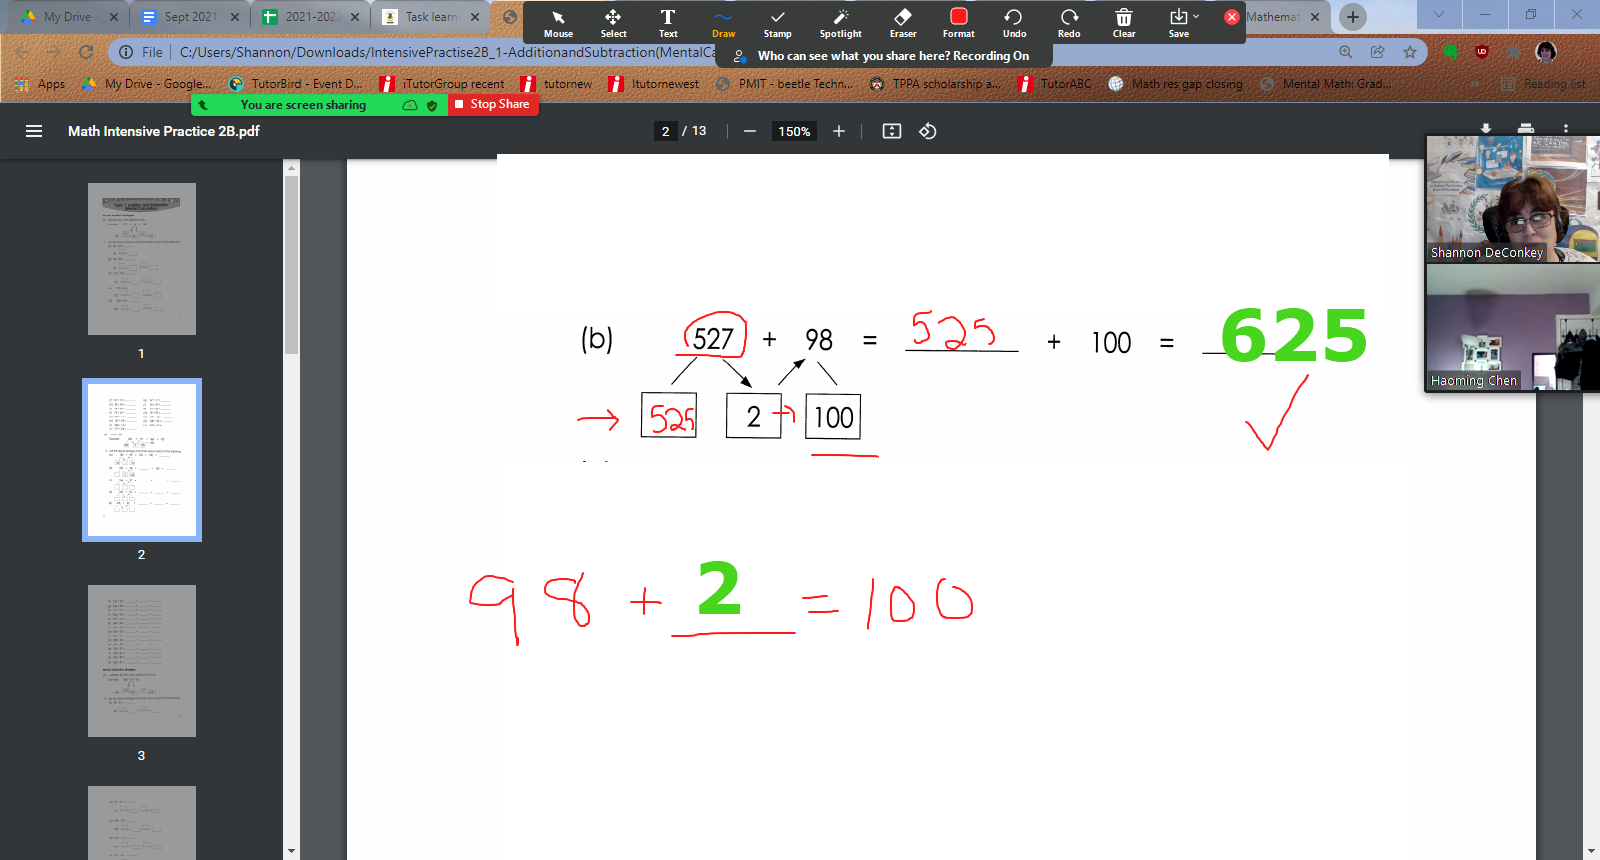Open My Drive - Google bookmark
This screenshot has width=1600, height=860.
(x=146, y=84)
